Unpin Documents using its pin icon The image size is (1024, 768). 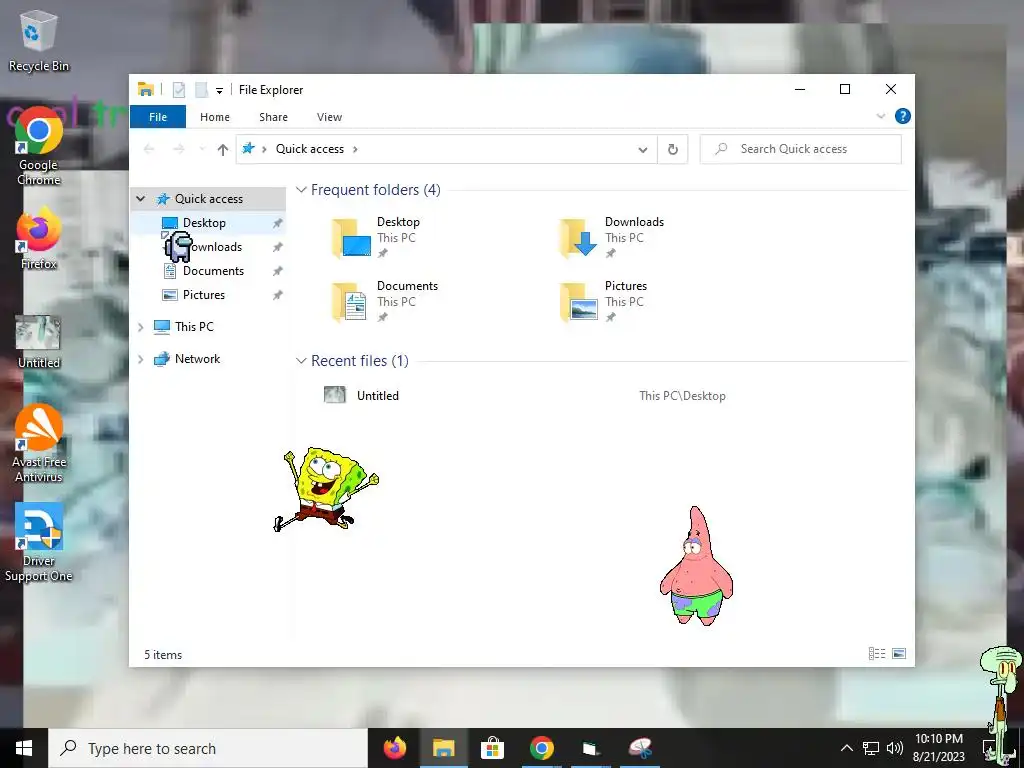[x=278, y=271]
